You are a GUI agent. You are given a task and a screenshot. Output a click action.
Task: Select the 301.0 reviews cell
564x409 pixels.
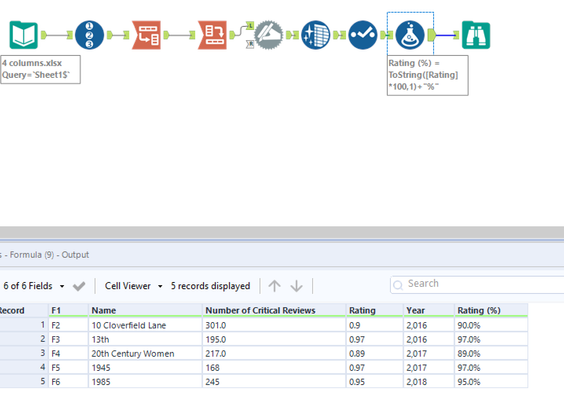coord(274,325)
